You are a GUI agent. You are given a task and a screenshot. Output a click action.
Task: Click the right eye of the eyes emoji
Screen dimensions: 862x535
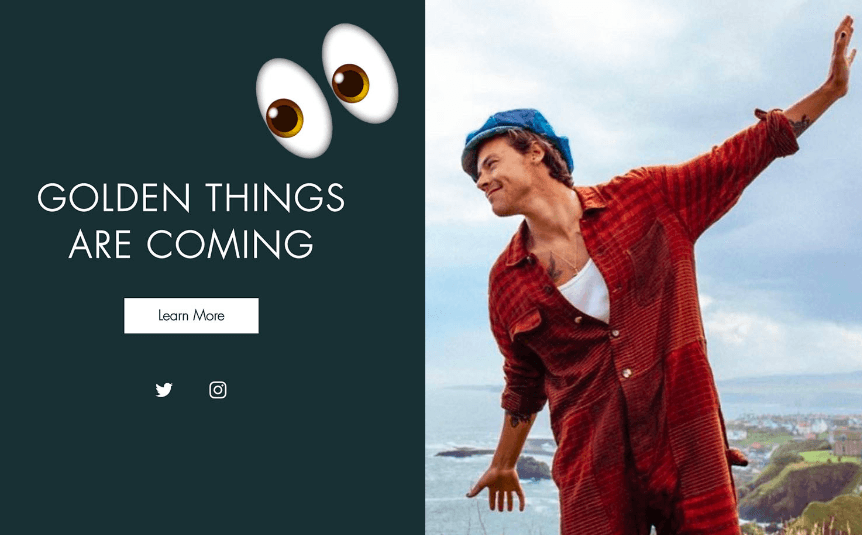coord(360,73)
